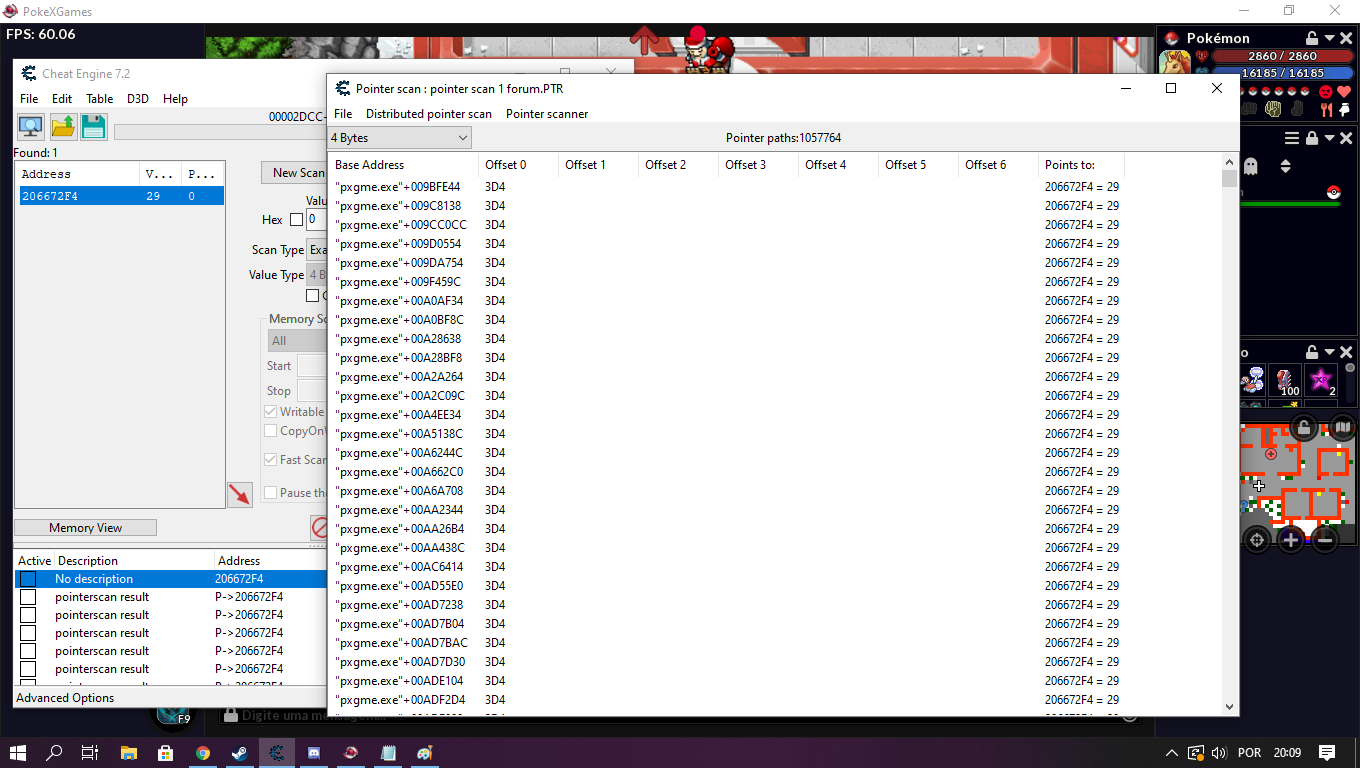1360x768 pixels.
Task: Expand the Pokémon panel dropdown arrow
Action: [1329, 38]
